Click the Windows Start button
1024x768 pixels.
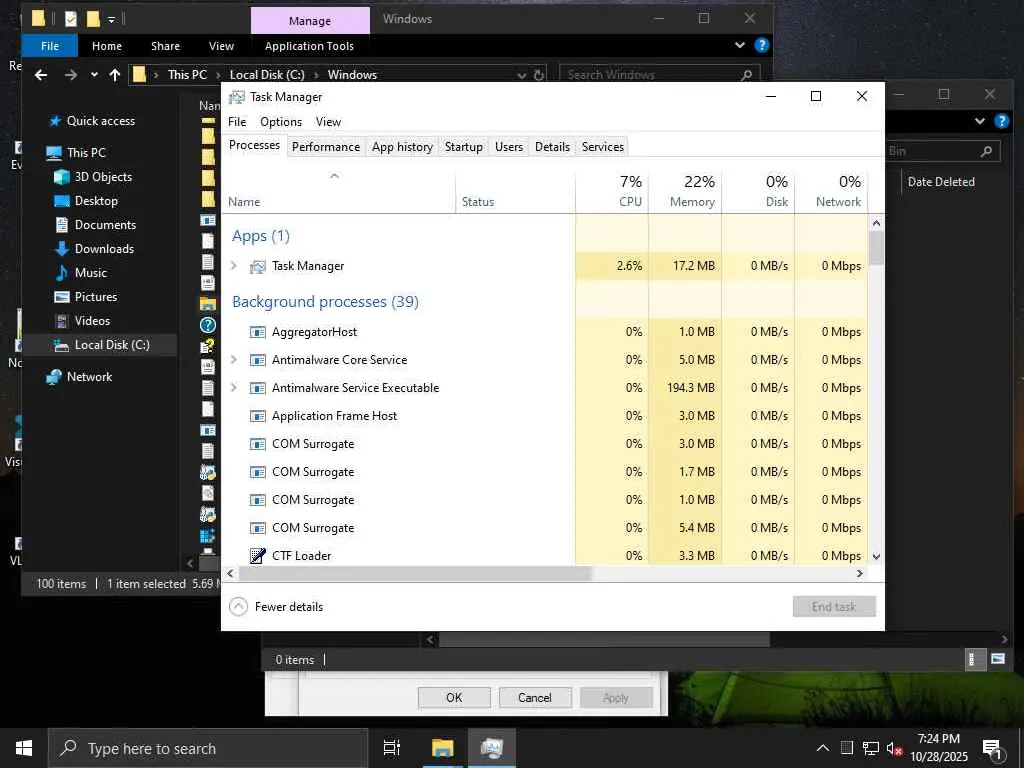pyautogui.click(x=24, y=748)
